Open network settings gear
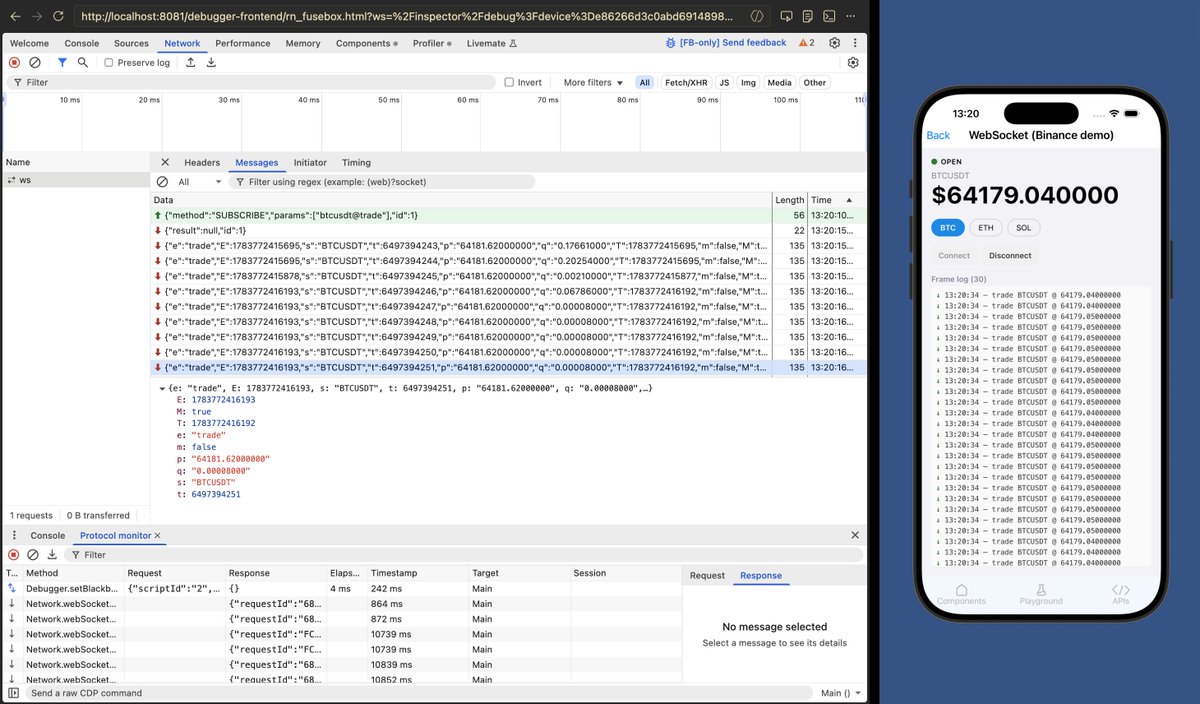Image resolution: width=1200 pixels, height=704 pixels. click(853, 62)
